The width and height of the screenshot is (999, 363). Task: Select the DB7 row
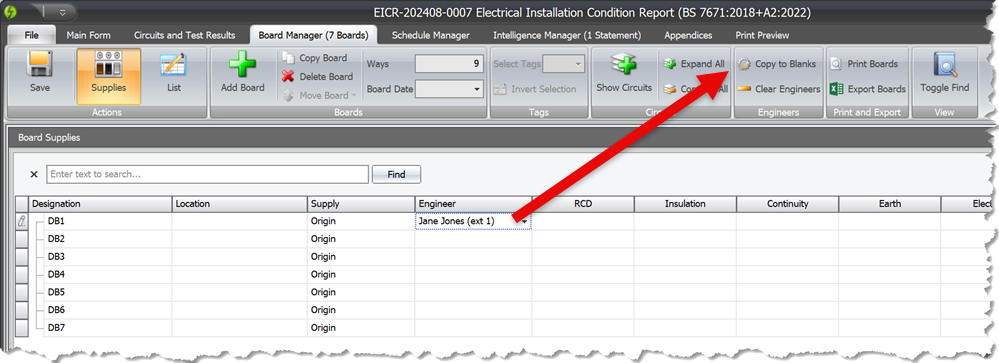57,328
